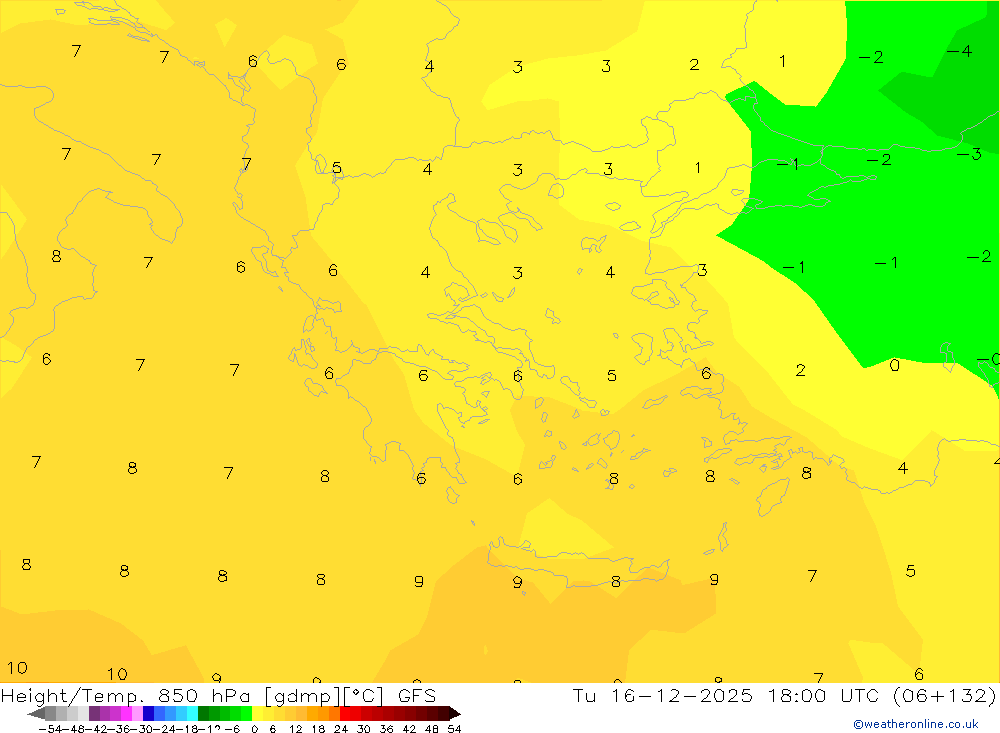Click the legend label '12' on the color scale

[295, 729]
